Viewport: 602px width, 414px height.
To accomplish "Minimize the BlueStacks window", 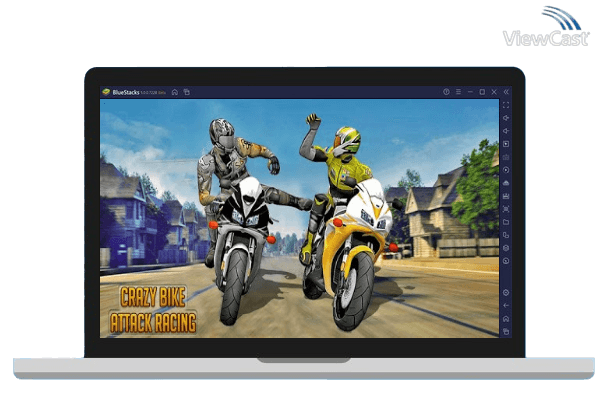I will point(470,92).
